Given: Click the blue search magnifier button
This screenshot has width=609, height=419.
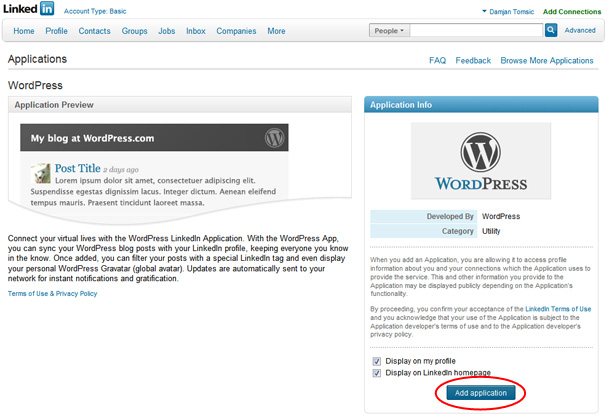Looking at the screenshot, I should (551, 31).
